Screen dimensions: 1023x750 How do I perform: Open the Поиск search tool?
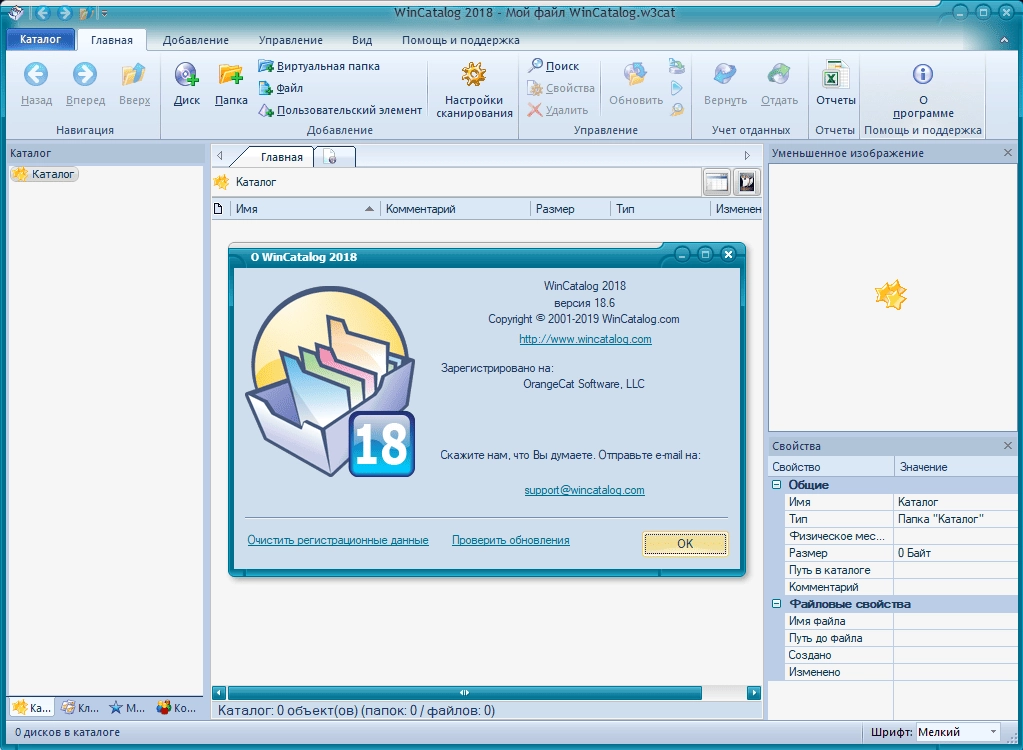click(x=553, y=66)
